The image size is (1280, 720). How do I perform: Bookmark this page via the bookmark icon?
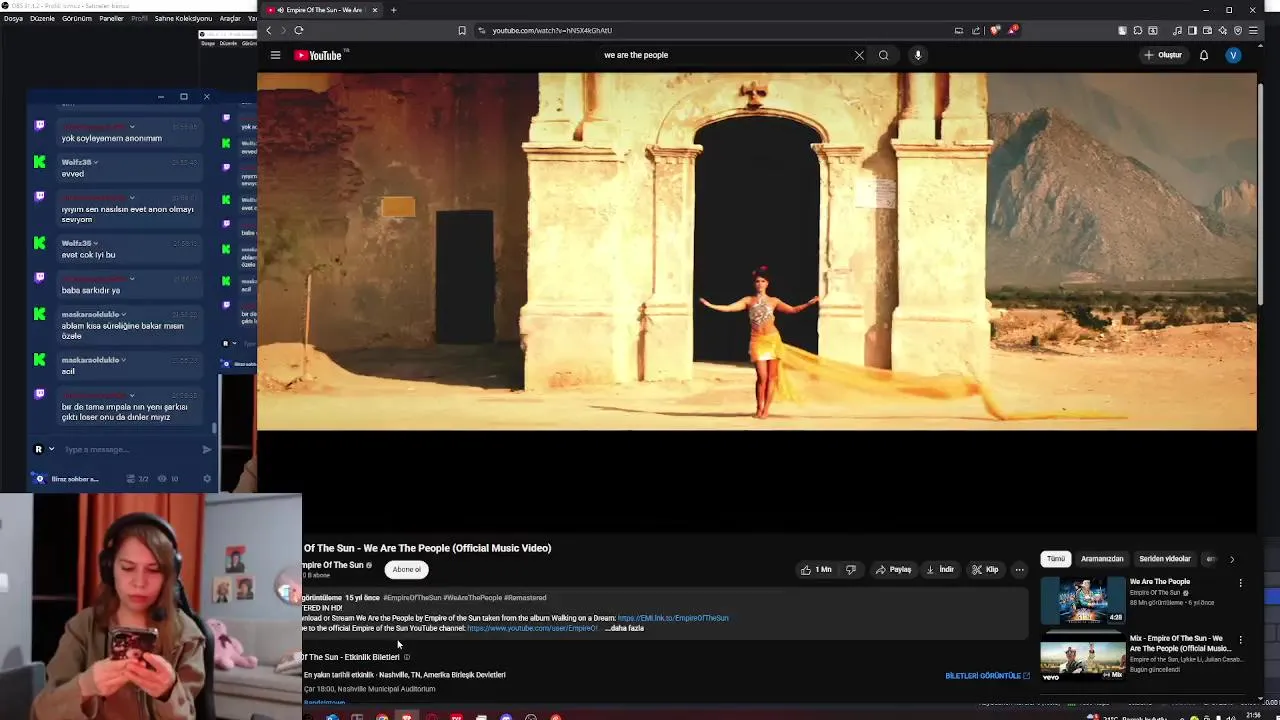point(462,30)
